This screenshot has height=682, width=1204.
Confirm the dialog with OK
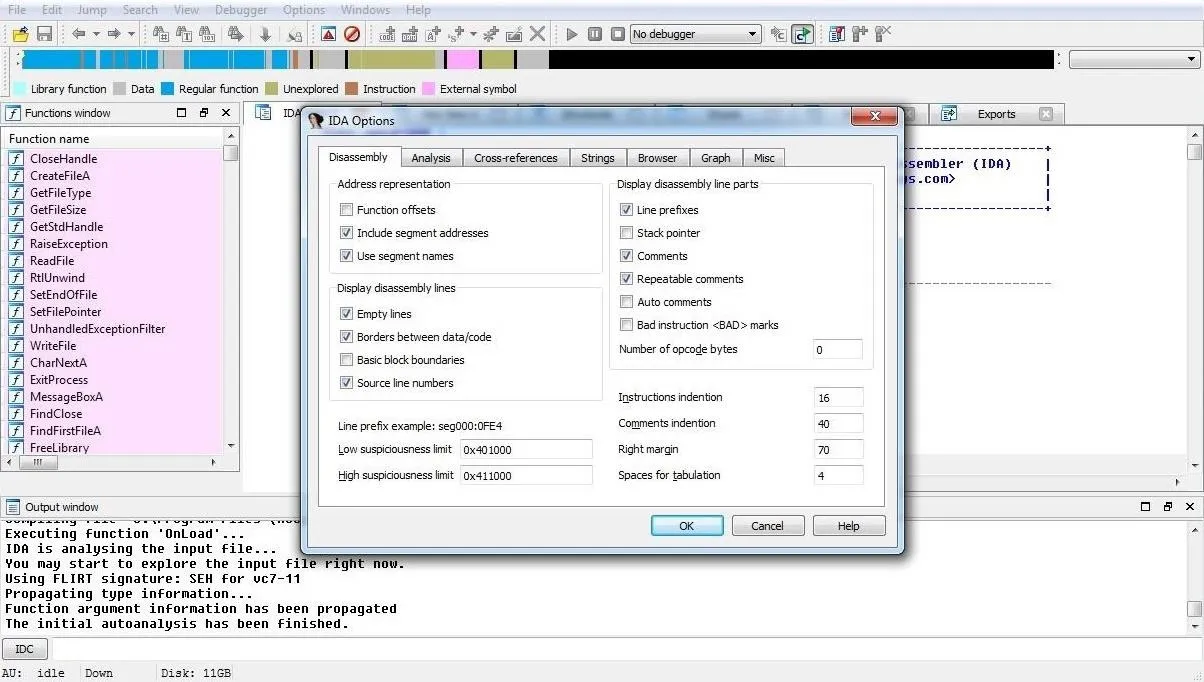pyautogui.click(x=686, y=526)
